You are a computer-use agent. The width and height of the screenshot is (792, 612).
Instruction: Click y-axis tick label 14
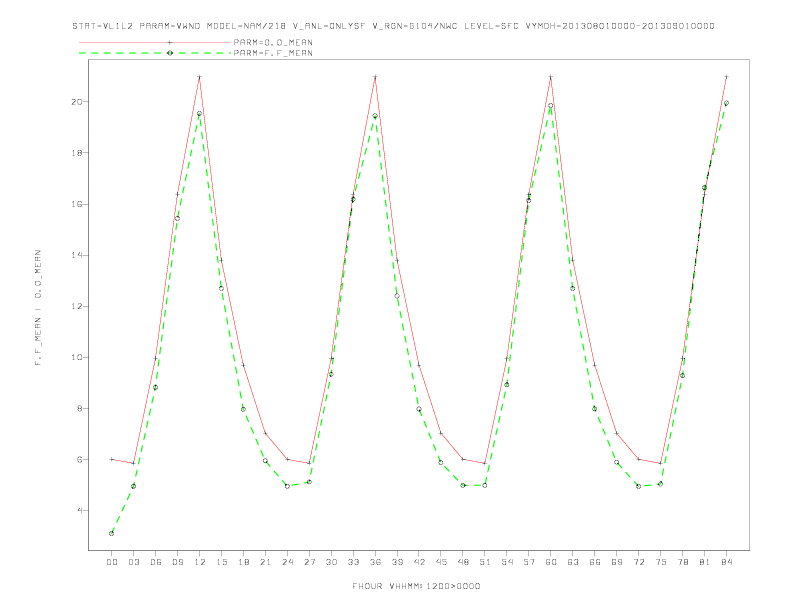(x=77, y=255)
